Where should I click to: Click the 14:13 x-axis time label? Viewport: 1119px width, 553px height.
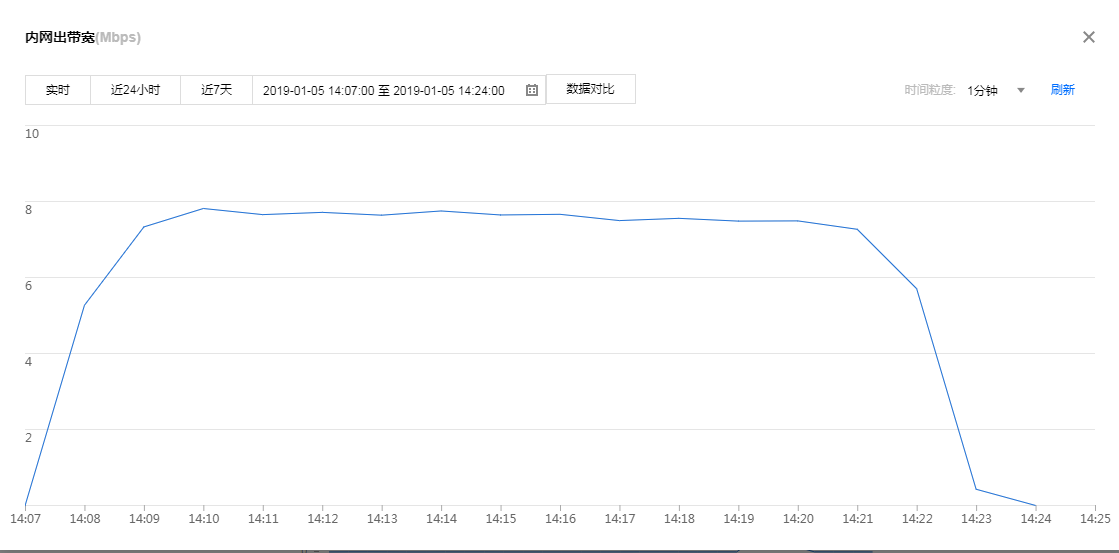382,520
